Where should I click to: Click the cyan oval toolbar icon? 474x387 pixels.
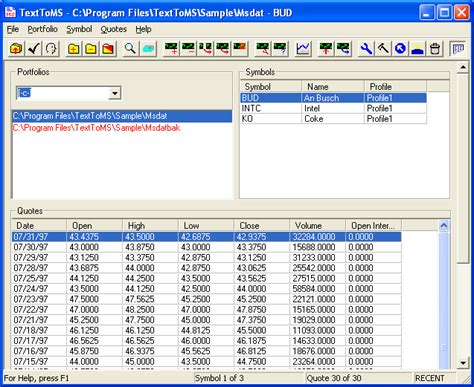click(148, 49)
